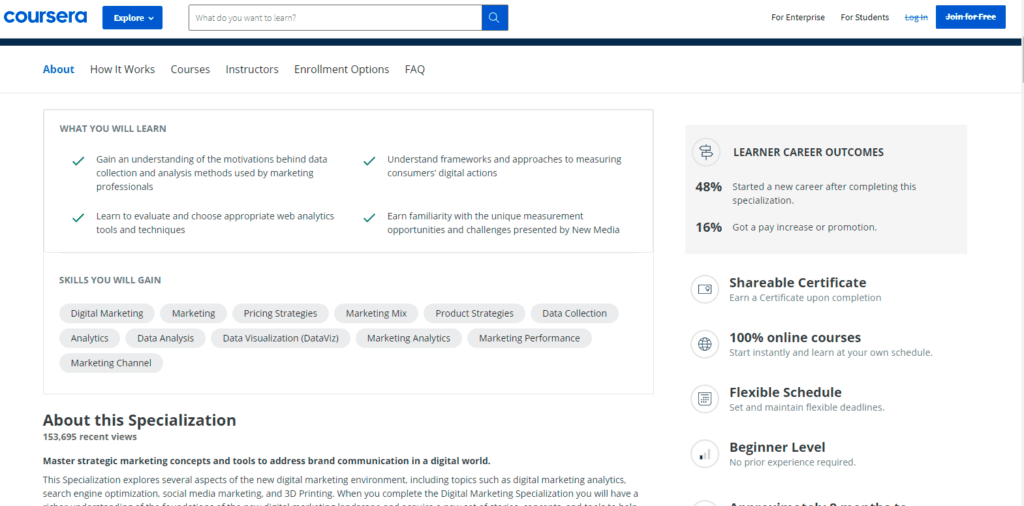Screen dimensions: 1024x506
Task: Open the Courses tab
Action: pyautogui.click(x=190, y=69)
